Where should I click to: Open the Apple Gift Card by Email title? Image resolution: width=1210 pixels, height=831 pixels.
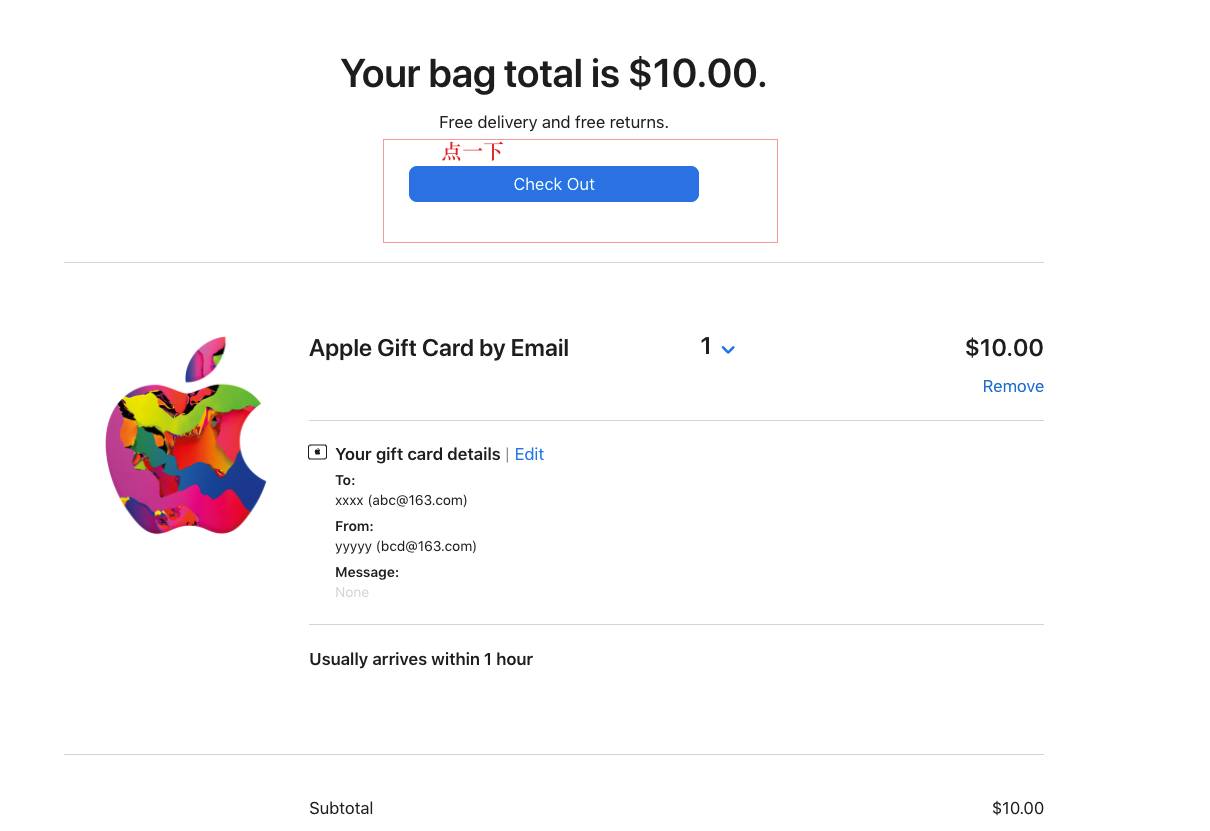[438, 348]
